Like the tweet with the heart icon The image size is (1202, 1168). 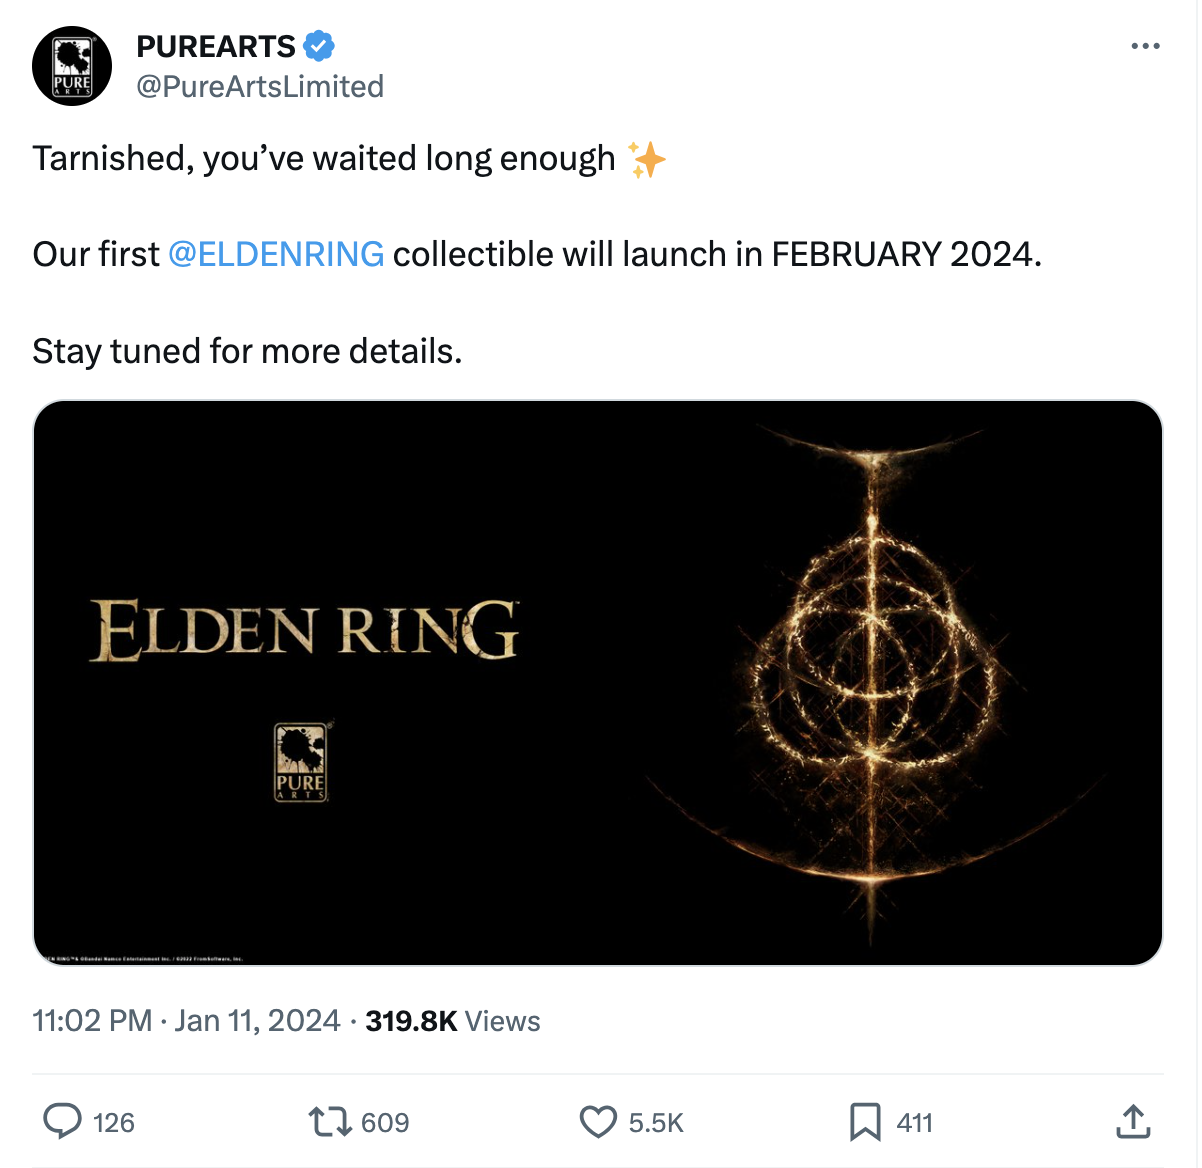(x=598, y=1122)
